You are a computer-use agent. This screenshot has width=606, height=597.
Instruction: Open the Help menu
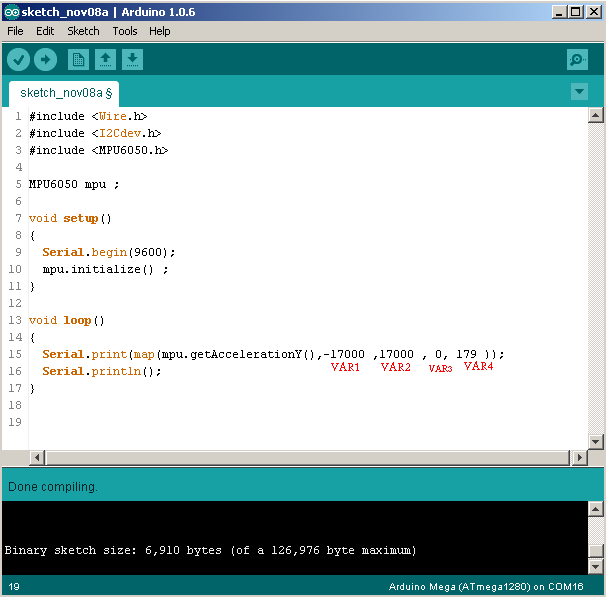(x=160, y=31)
